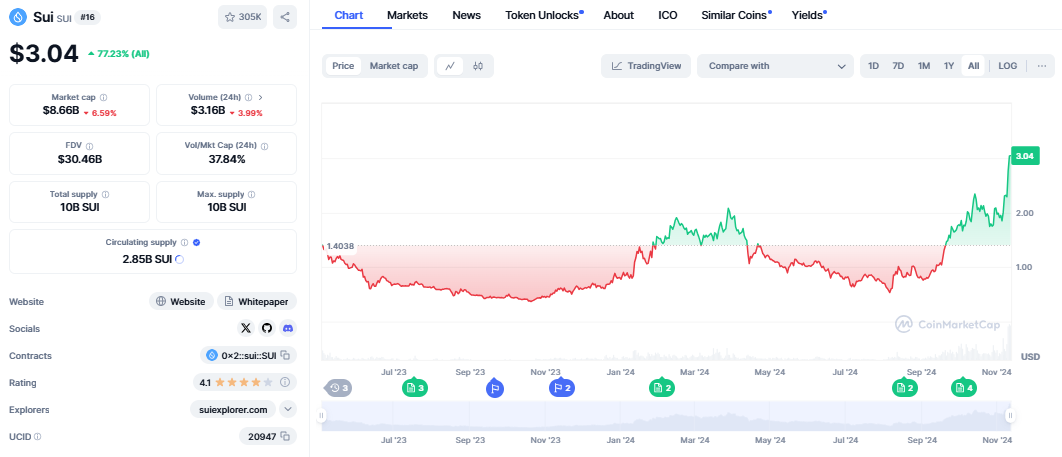Click Circulating supply info icon
1062x457 pixels.
pyautogui.click(x=184, y=242)
